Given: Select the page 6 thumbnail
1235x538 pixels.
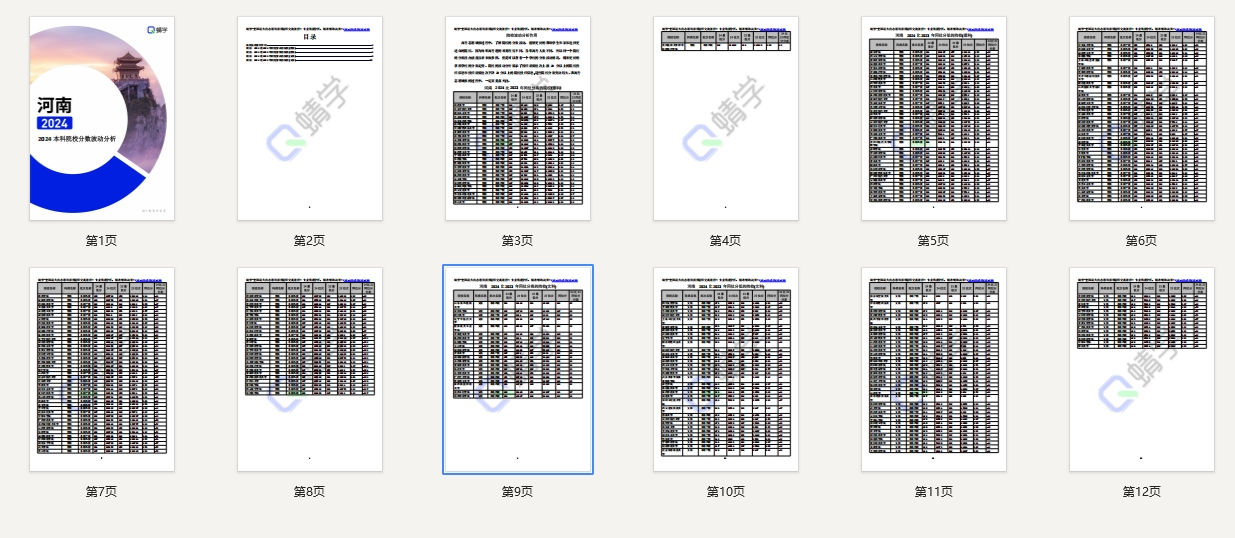Looking at the screenshot, I should (x=1141, y=118).
